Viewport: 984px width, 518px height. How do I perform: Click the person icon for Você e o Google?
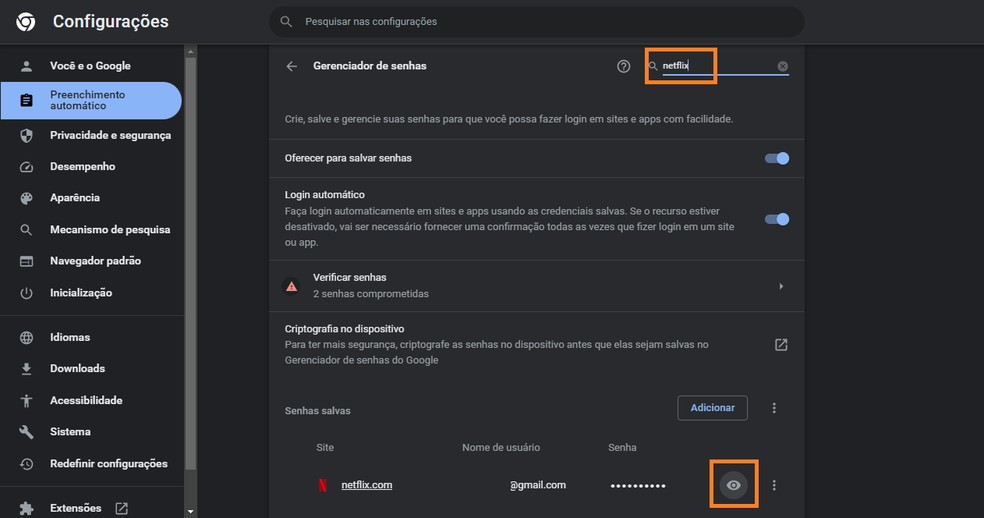point(26,66)
